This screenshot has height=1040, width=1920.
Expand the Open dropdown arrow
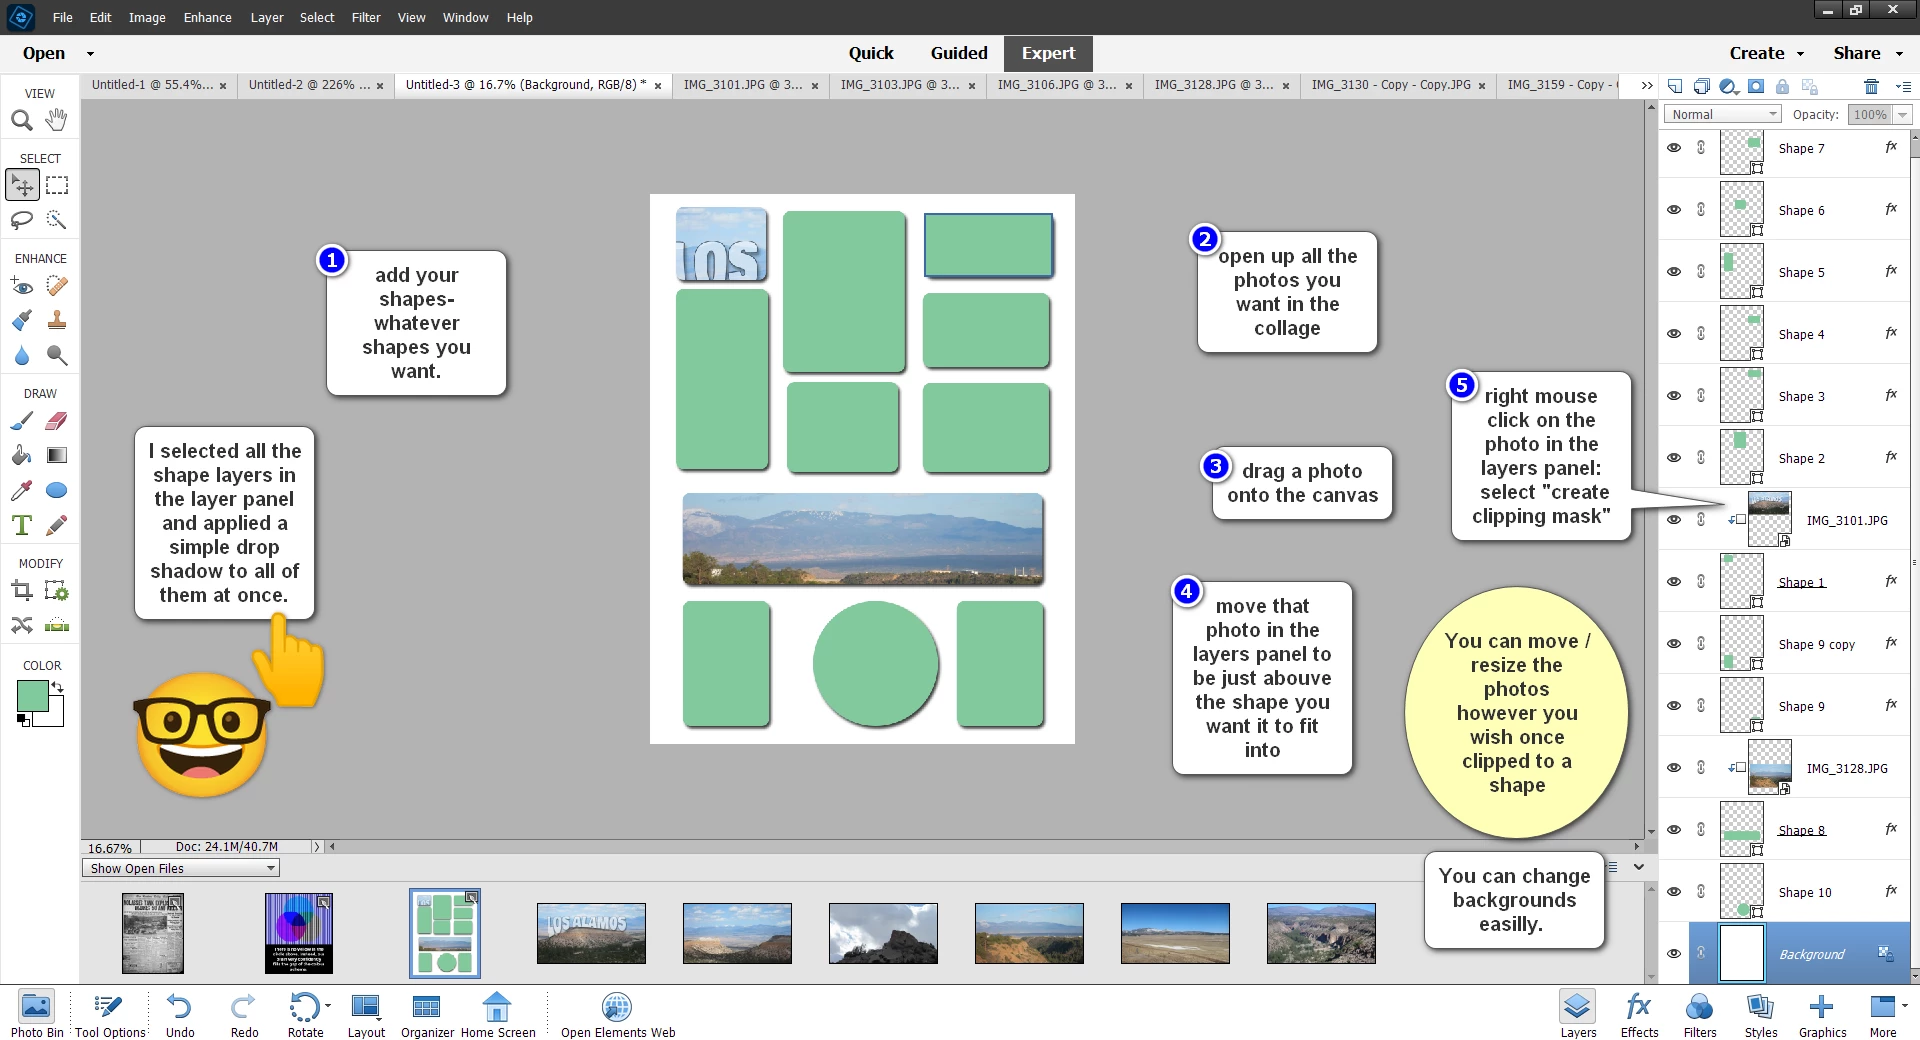(90, 54)
